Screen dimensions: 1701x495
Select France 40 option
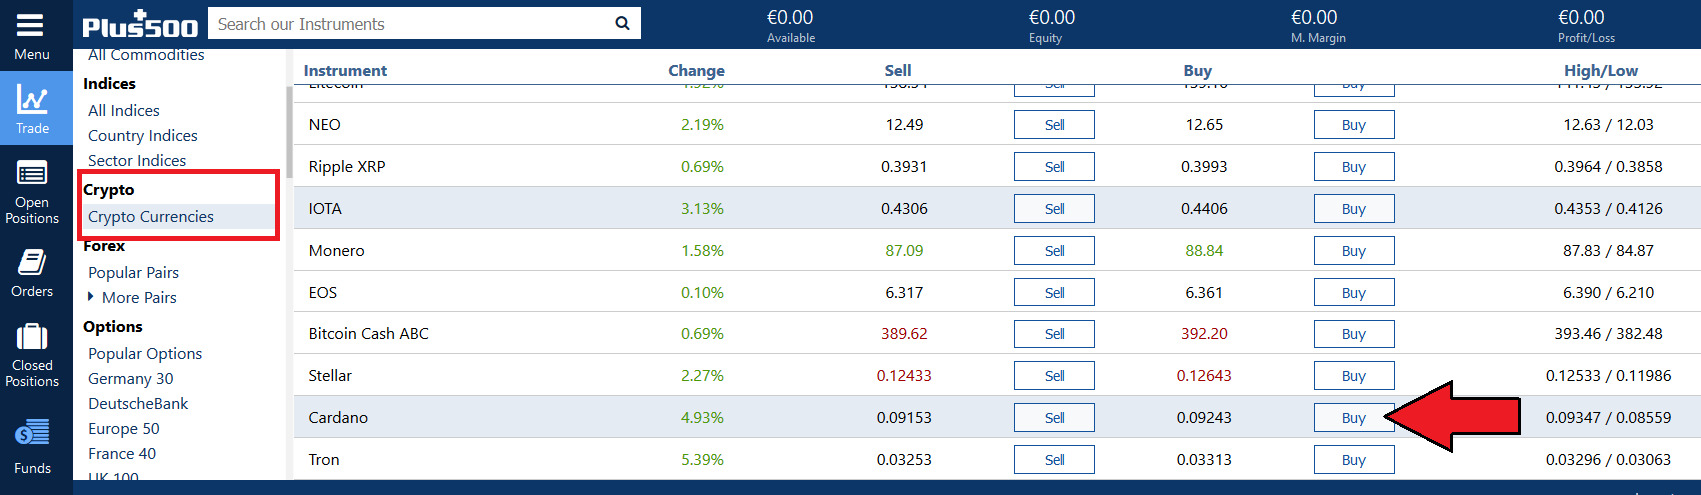122,453
